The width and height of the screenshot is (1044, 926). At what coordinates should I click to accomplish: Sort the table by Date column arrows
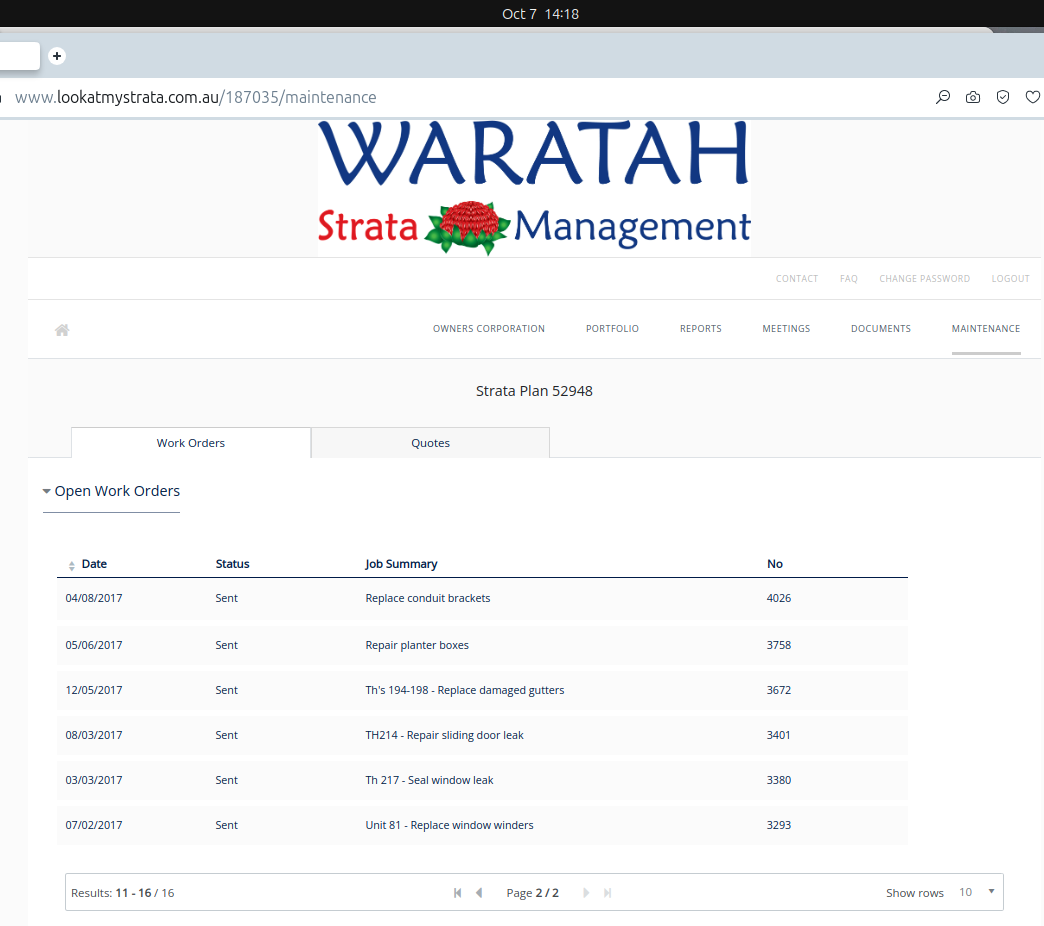[71, 565]
